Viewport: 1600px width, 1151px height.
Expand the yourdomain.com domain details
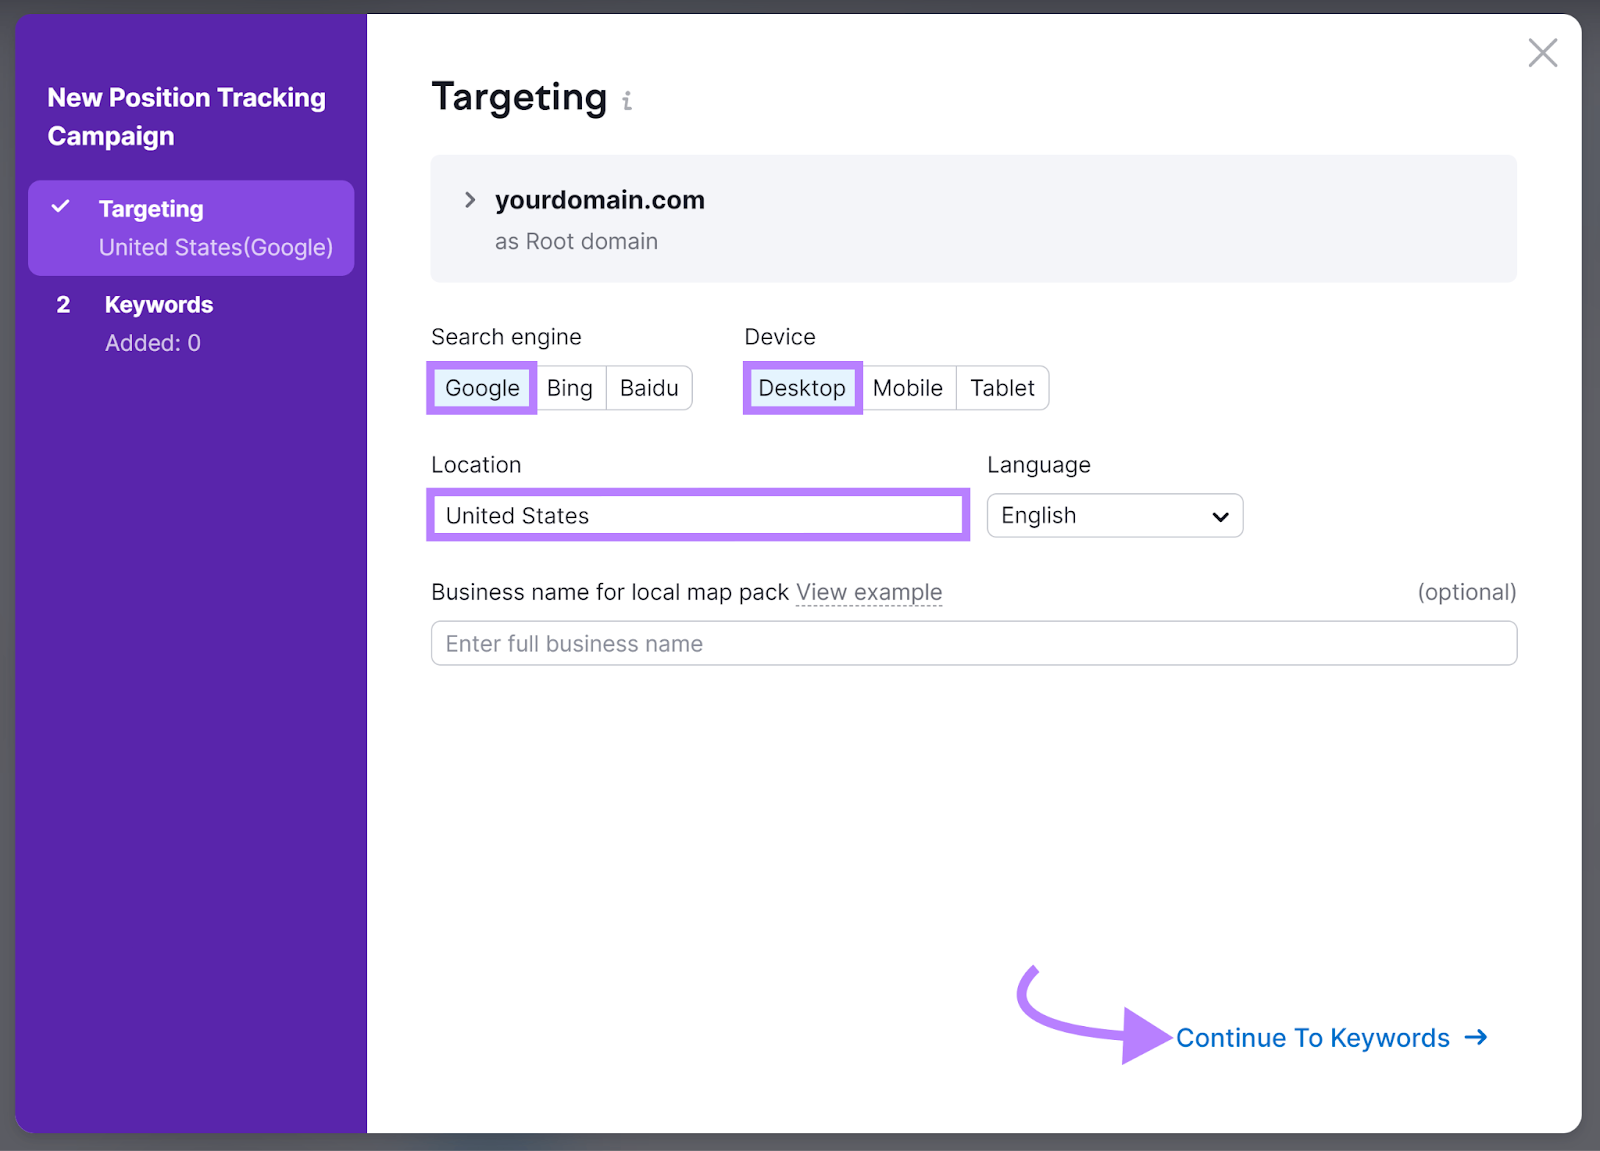coord(469,199)
